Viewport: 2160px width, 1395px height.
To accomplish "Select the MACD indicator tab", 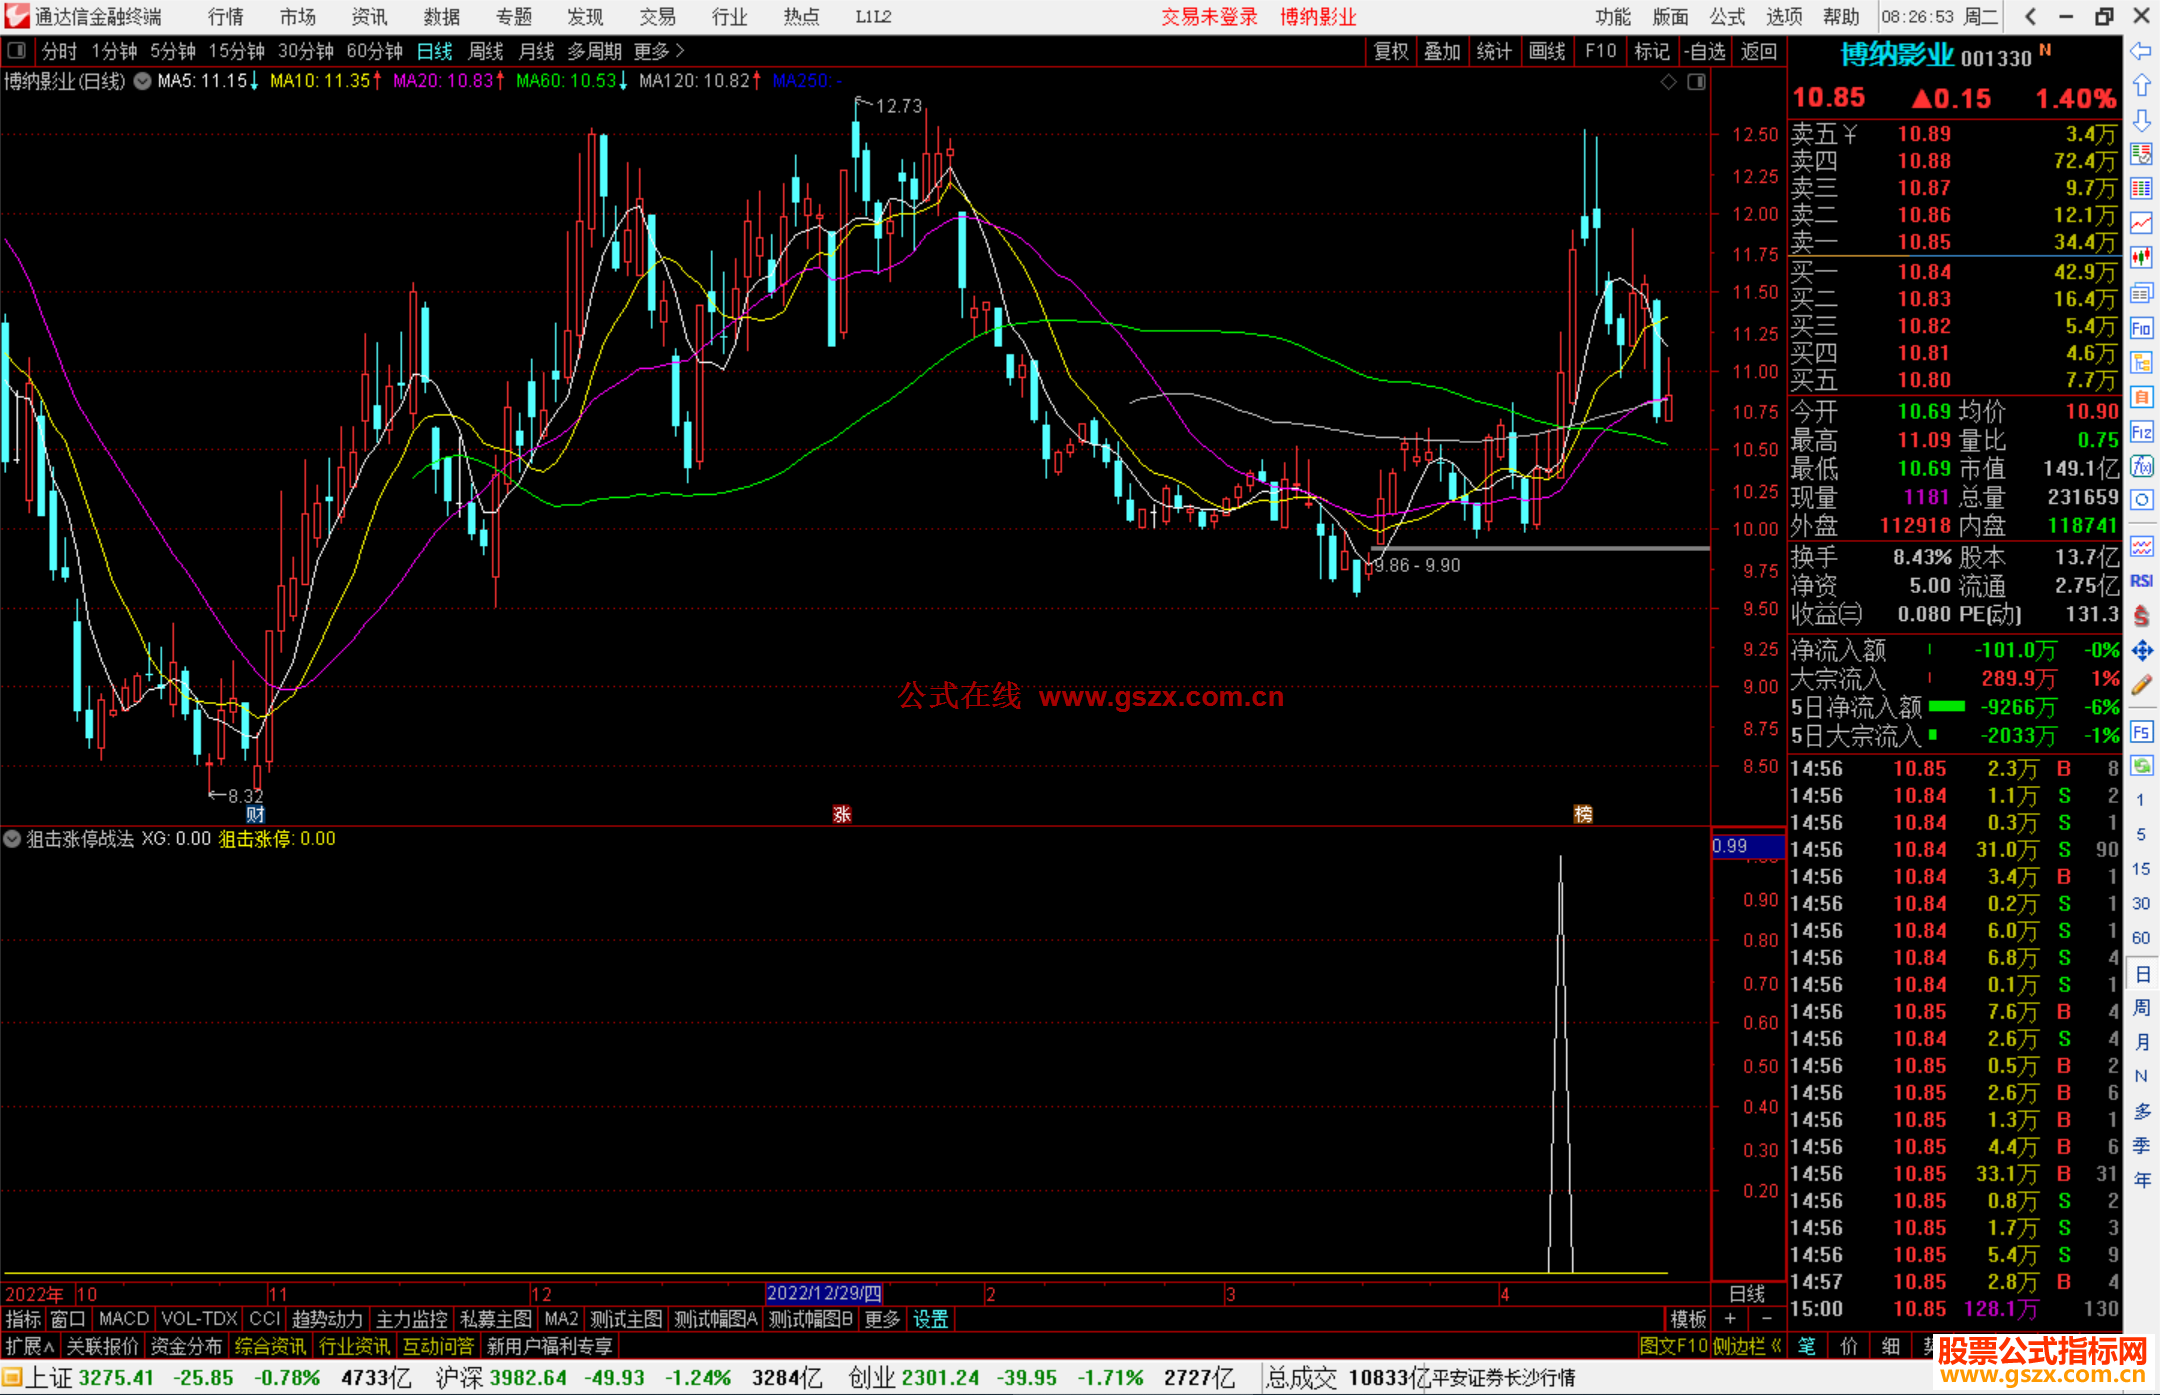I will pos(124,1319).
